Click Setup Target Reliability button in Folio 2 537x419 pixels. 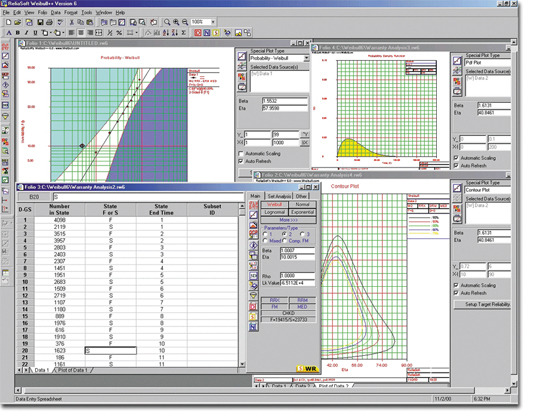click(483, 304)
